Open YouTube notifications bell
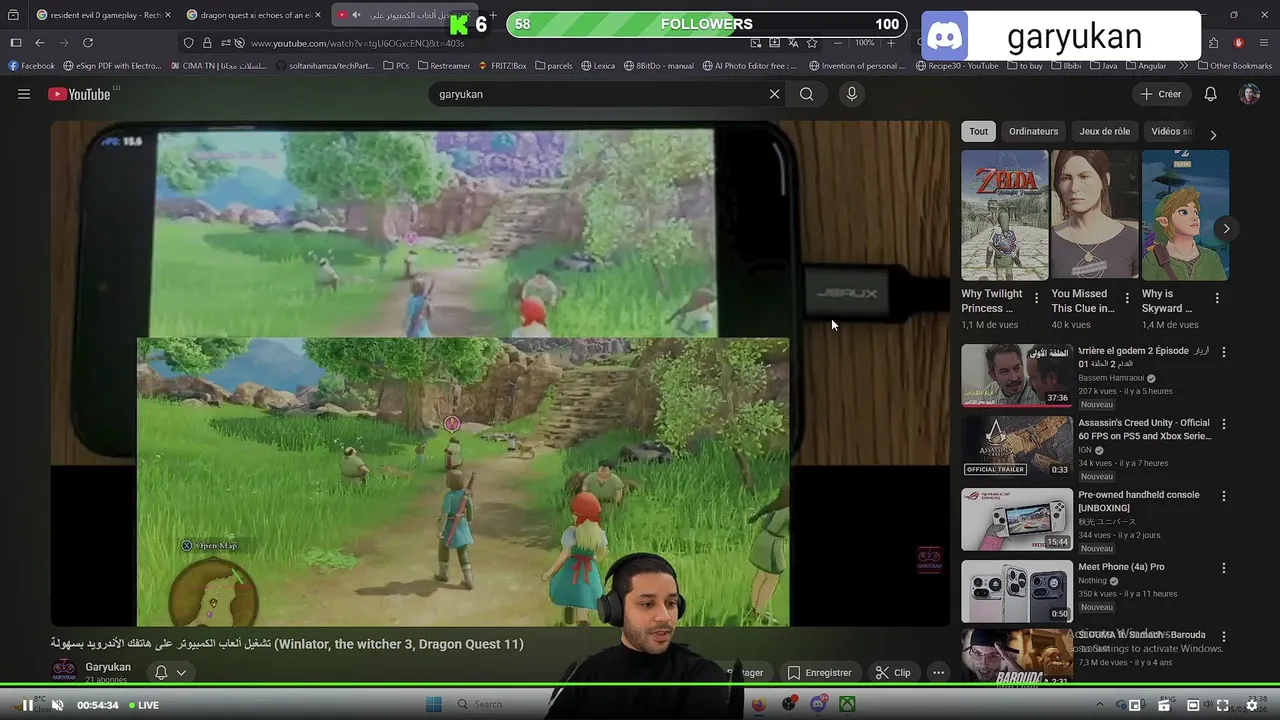The image size is (1280, 720). tap(1210, 94)
